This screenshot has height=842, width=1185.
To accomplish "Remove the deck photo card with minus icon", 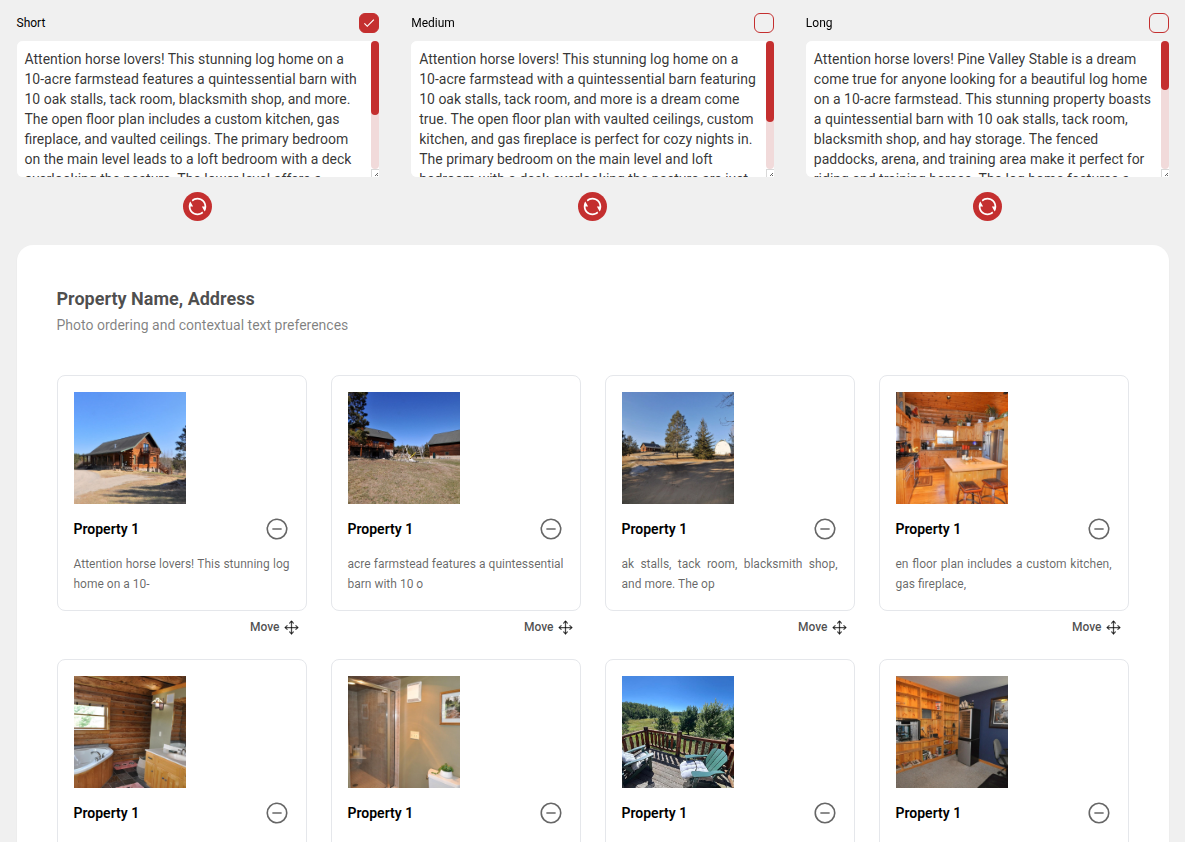I will [x=825, y=813].
